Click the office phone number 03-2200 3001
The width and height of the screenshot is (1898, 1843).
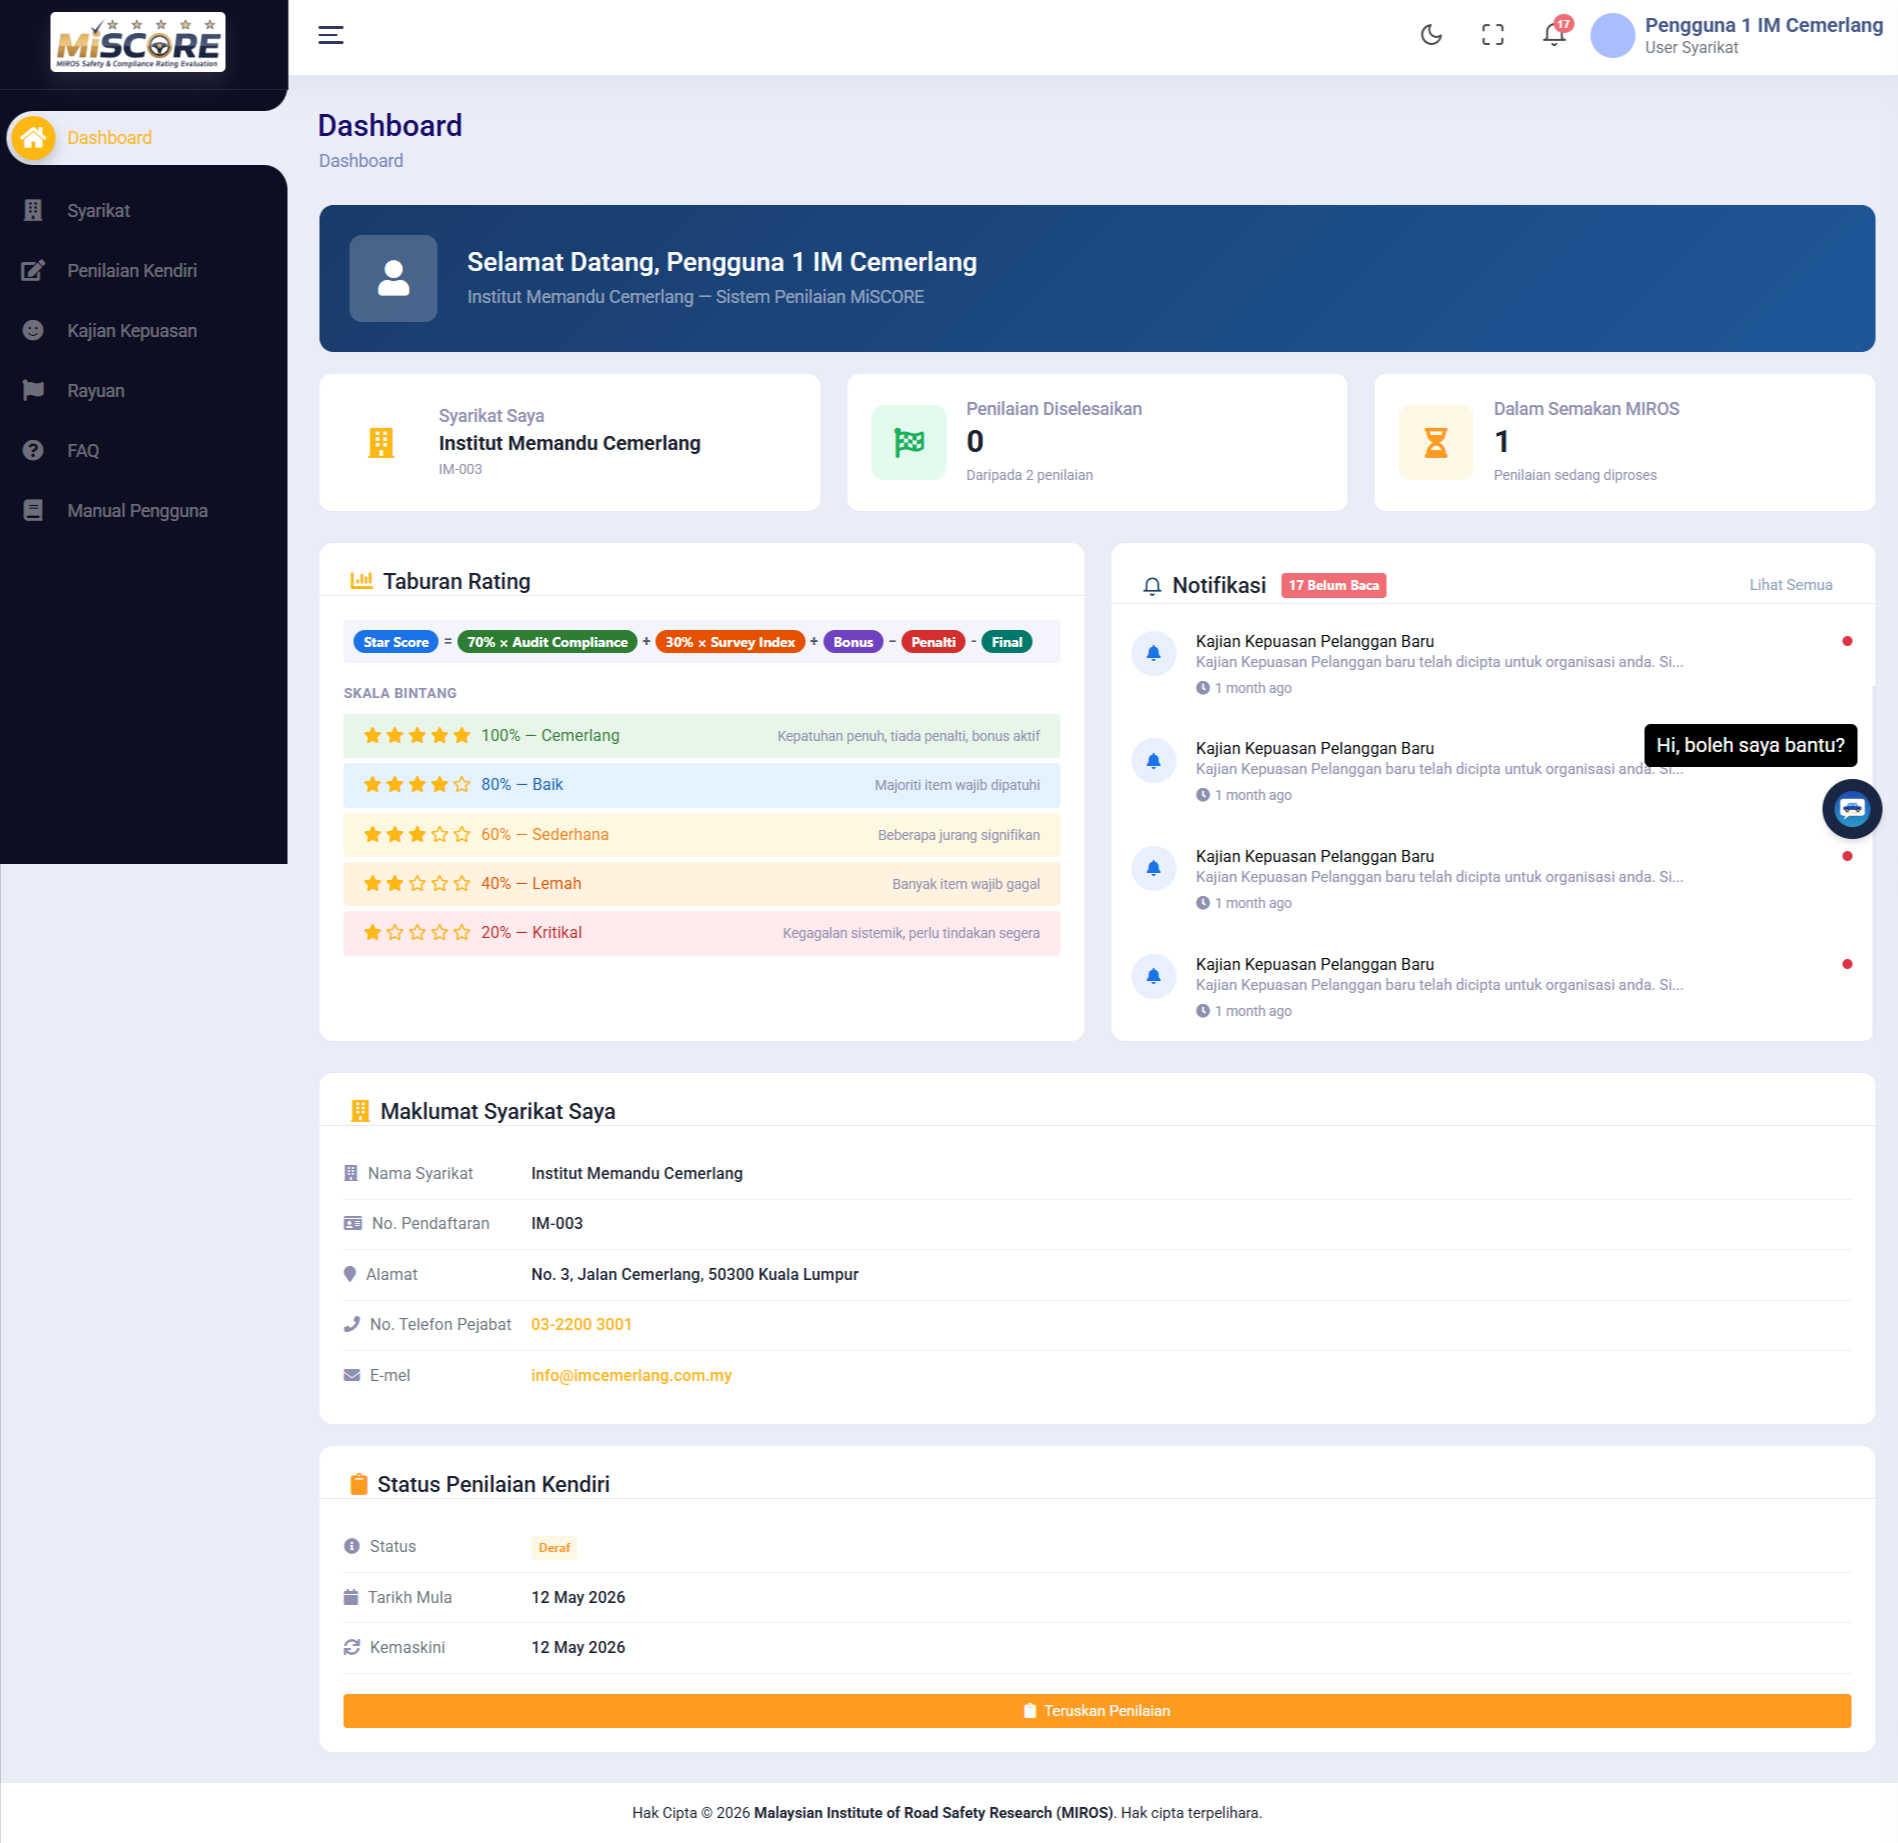click(581, 1324)
